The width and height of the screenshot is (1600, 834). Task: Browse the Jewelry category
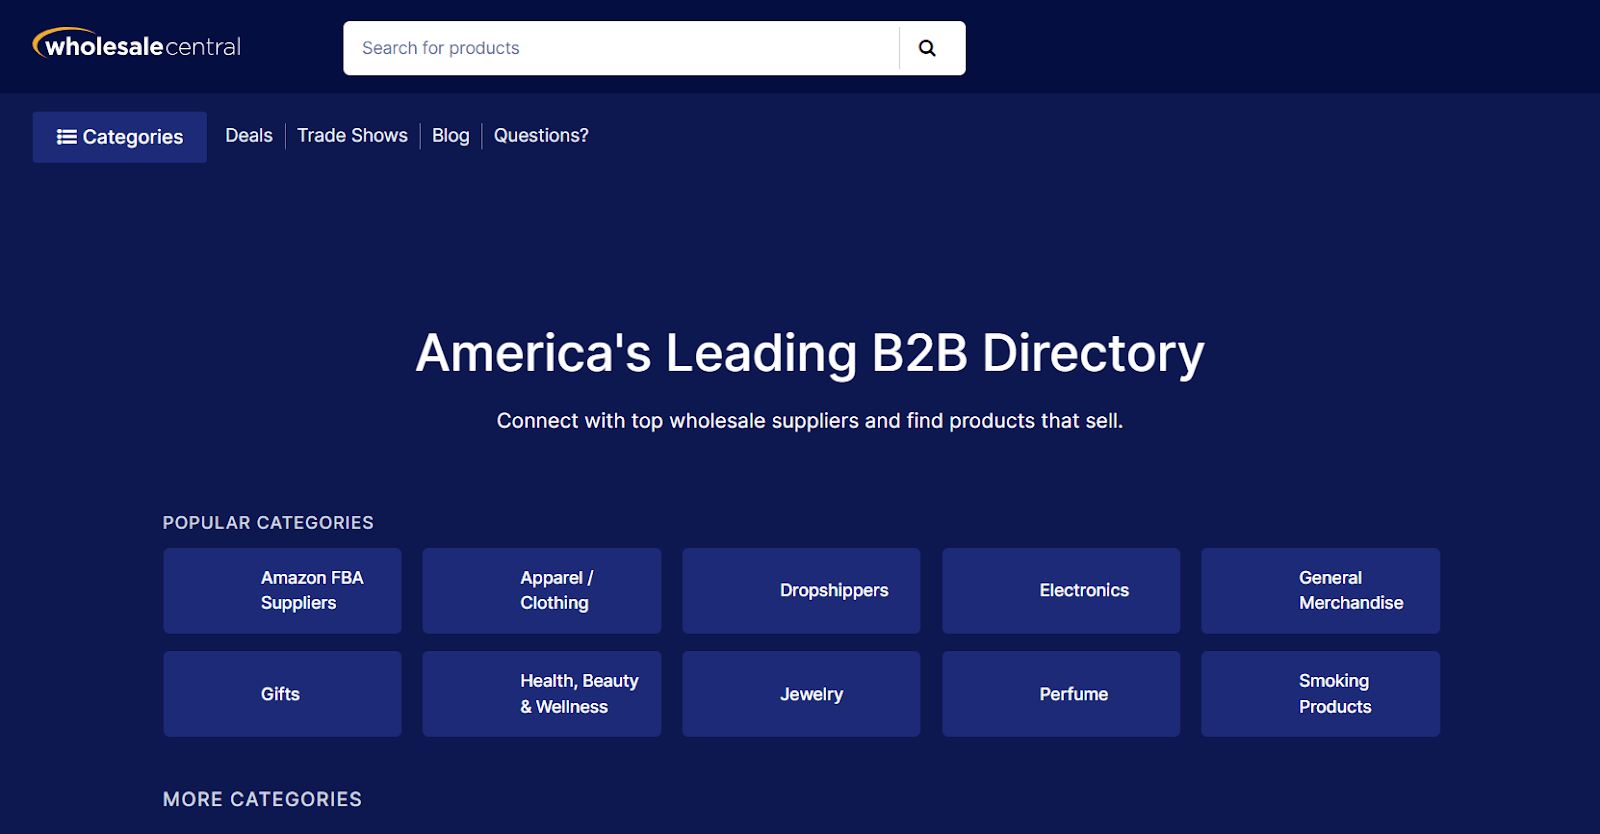coord(801,694)
